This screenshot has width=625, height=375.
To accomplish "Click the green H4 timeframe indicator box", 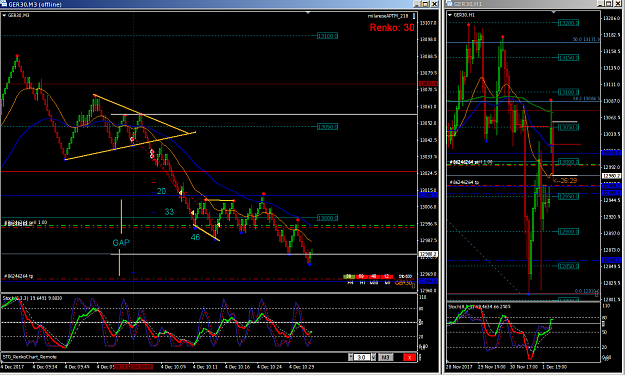I will [349, 277].
